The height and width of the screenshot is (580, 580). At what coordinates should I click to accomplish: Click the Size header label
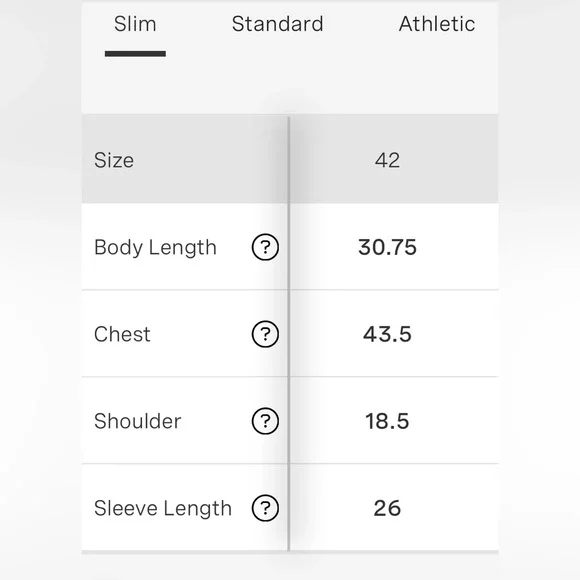[114, 160]
